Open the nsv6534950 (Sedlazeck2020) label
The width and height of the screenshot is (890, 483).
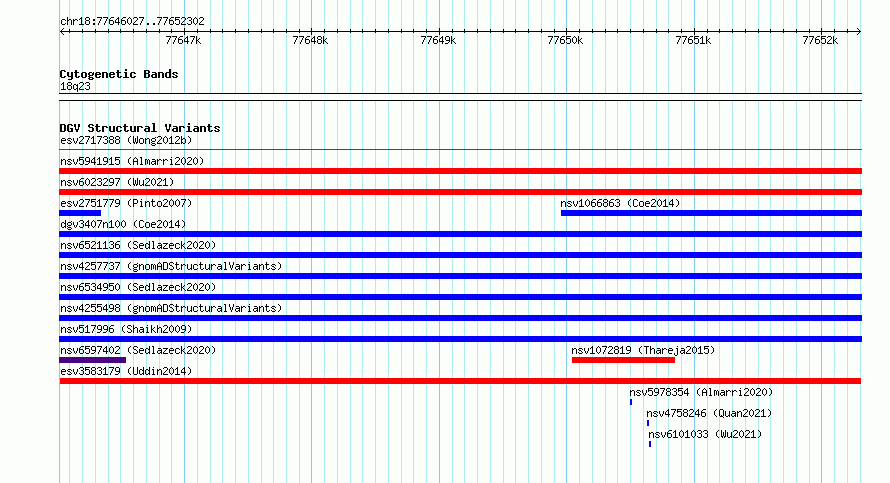pyautogui.click(x=138, y=287)
